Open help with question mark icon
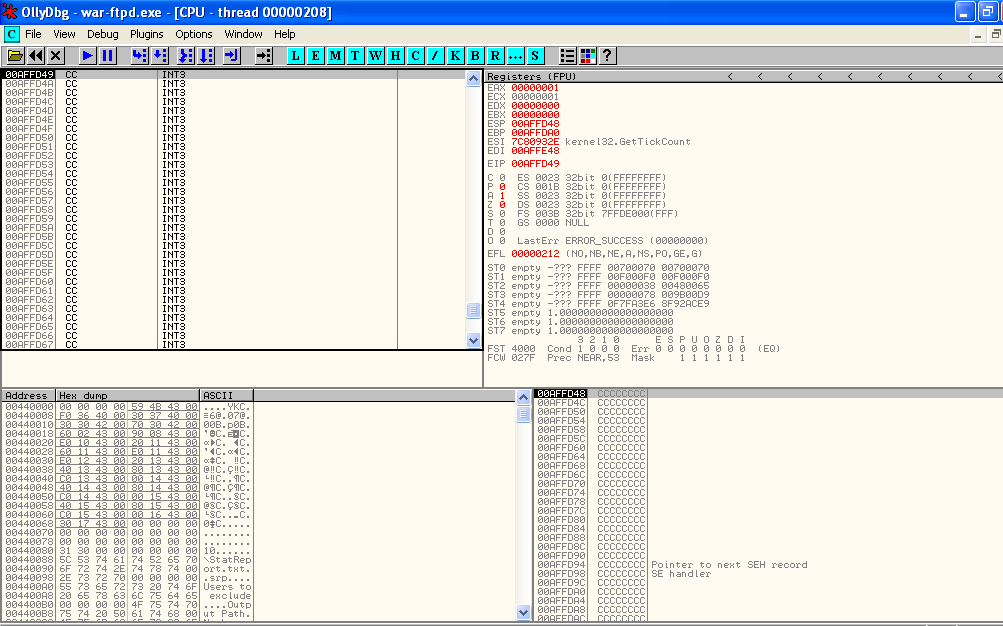This screenshot has width=1003, height=626. tap(608, 56)
